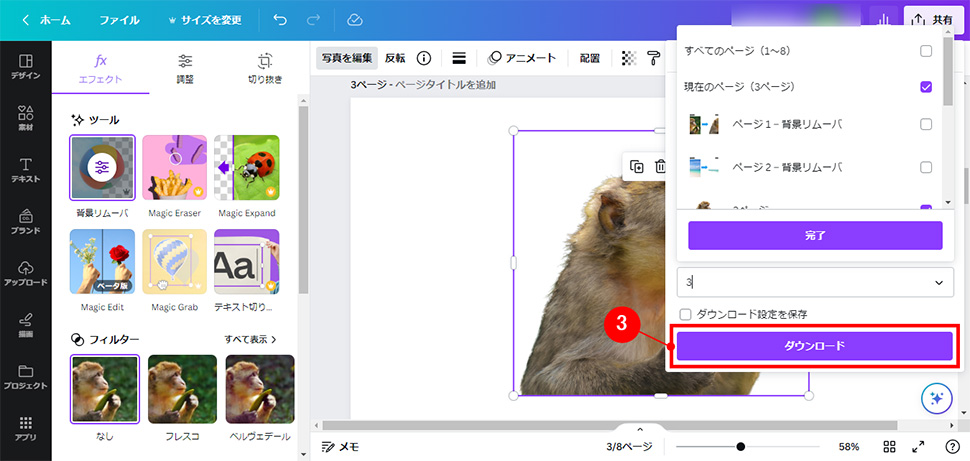Viewport: 970px width, 461px height.
Task: Open the help question mark icon
Action: [952, 447]
